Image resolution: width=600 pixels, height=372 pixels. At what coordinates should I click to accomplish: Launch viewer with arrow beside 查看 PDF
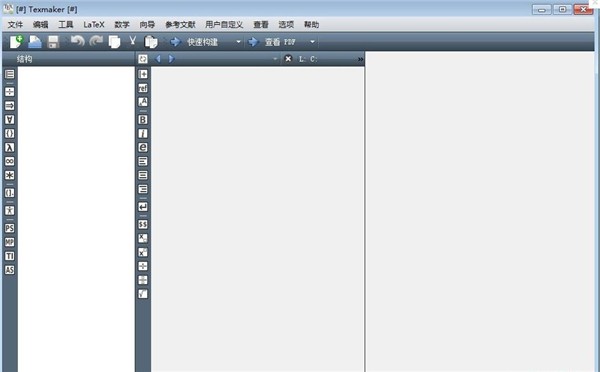click(x=253, y=42)
